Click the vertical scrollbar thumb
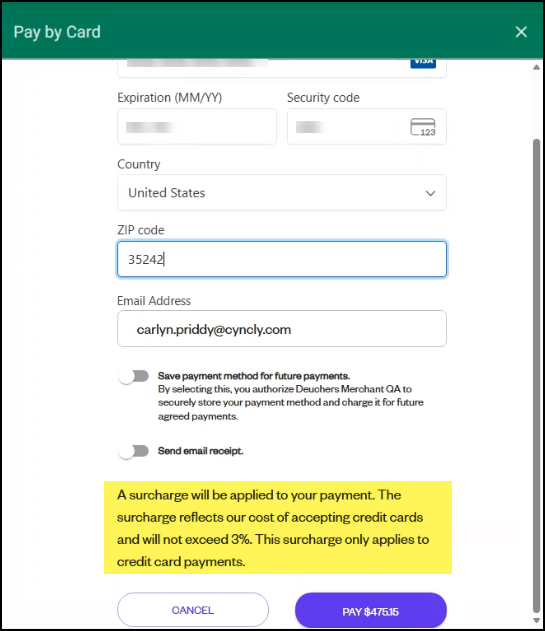Screen dimensions: 545x631 pos(536,375)
